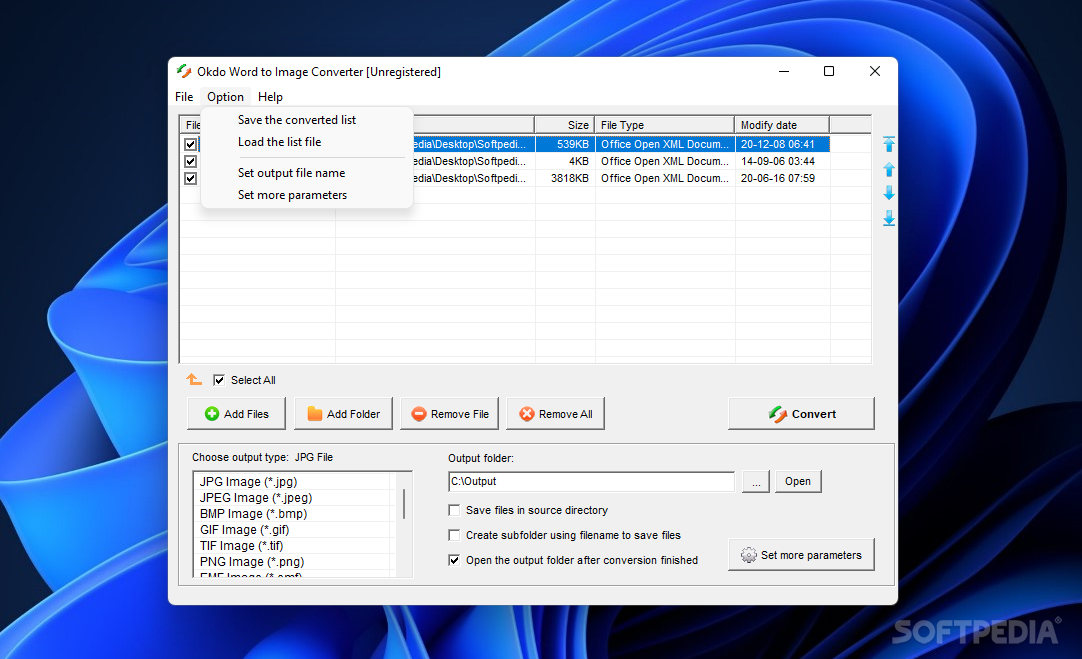Close the Option menu

point(225,97)
